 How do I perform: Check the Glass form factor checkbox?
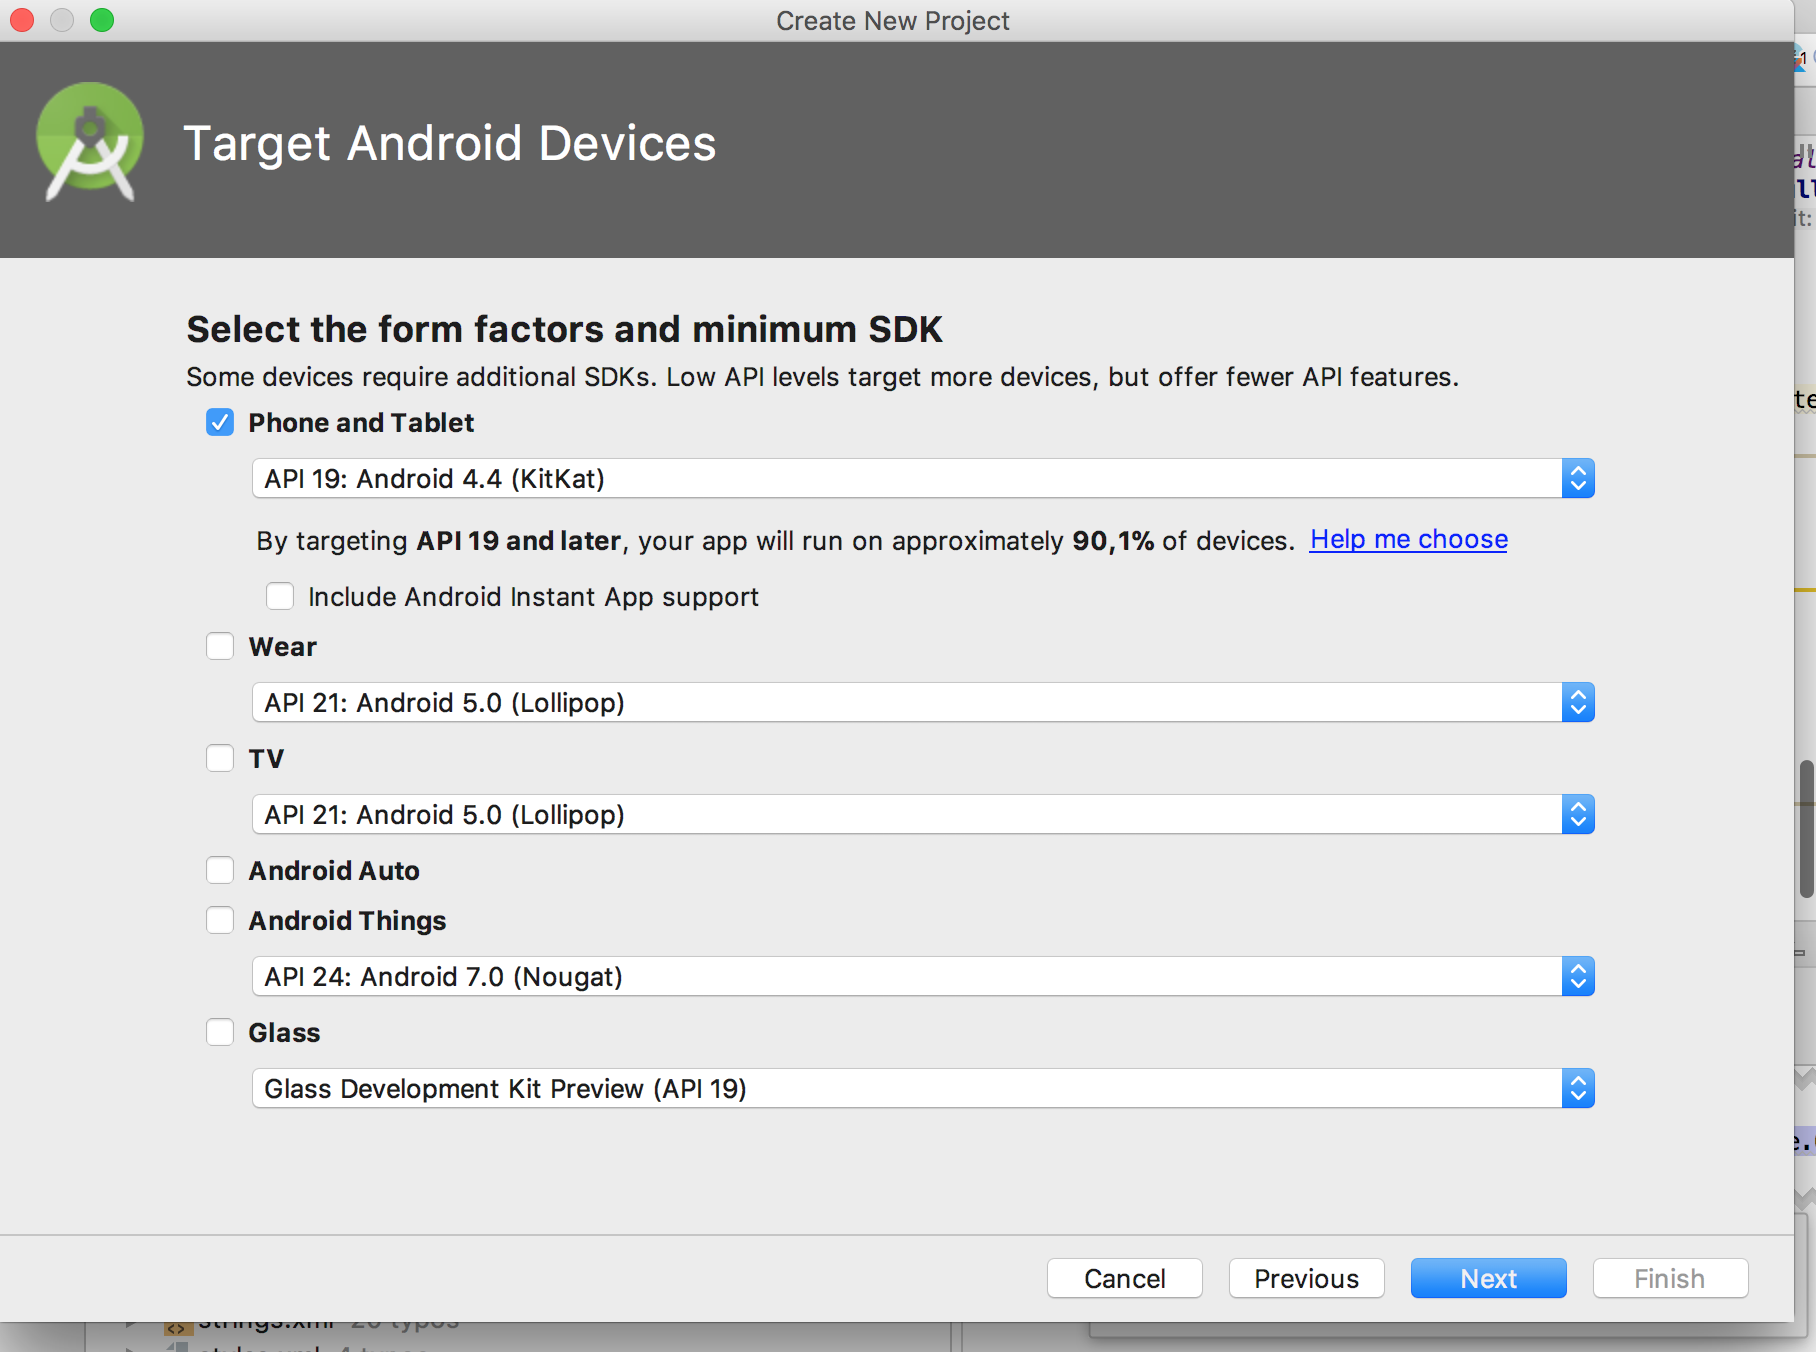coord(220,1033)
